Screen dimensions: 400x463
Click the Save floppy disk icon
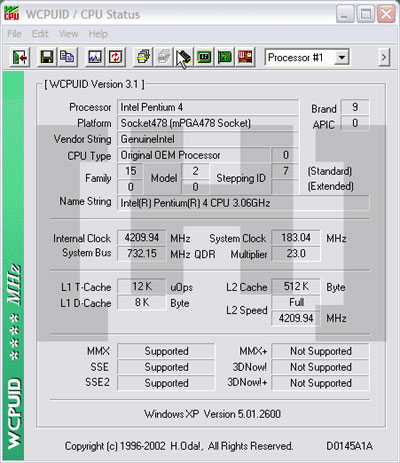click(47, 58)
